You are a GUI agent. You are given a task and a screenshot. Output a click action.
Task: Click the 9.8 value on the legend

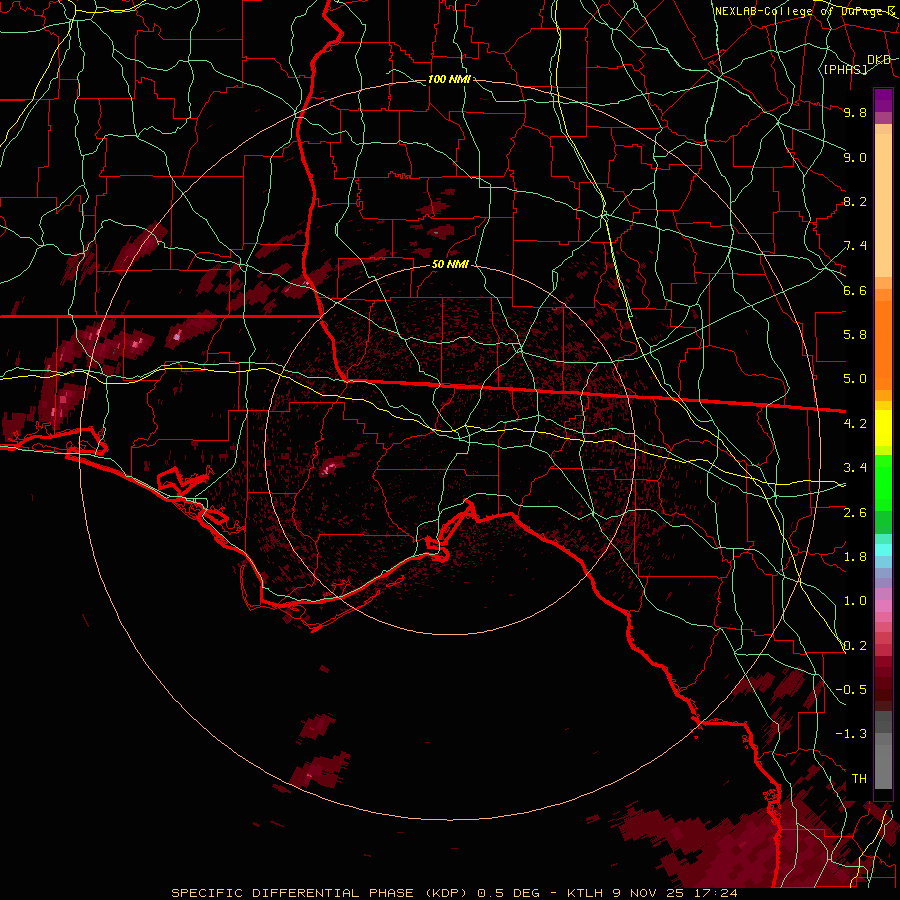pyautogui.click(x=855, y=112)
